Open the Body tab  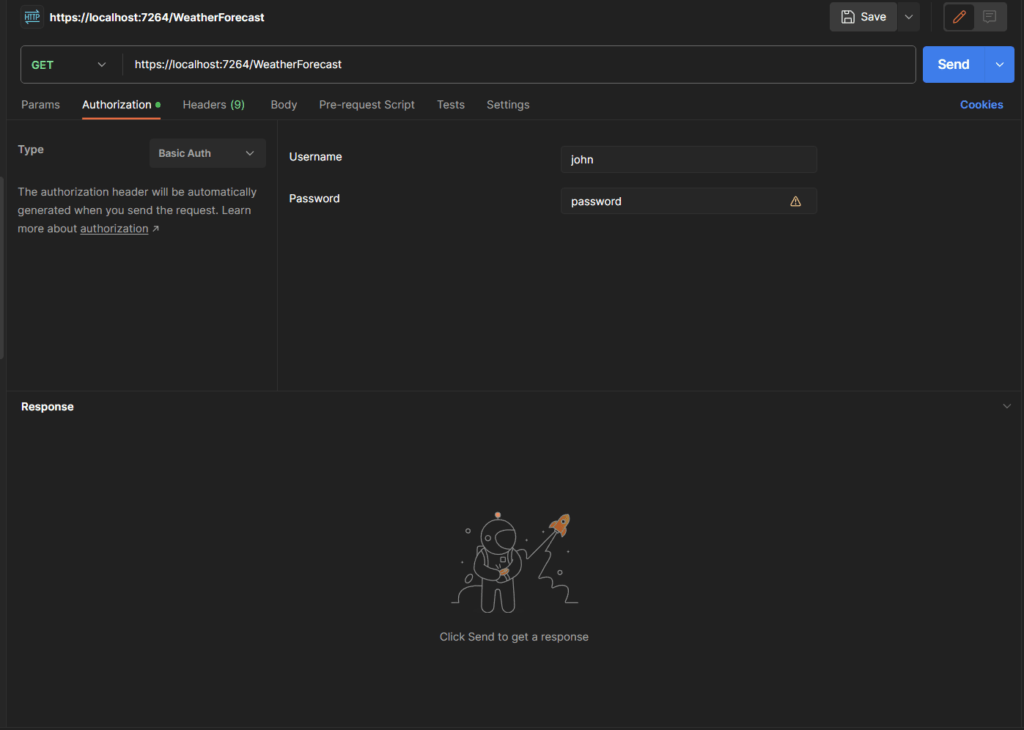click(x=283, y=104)
